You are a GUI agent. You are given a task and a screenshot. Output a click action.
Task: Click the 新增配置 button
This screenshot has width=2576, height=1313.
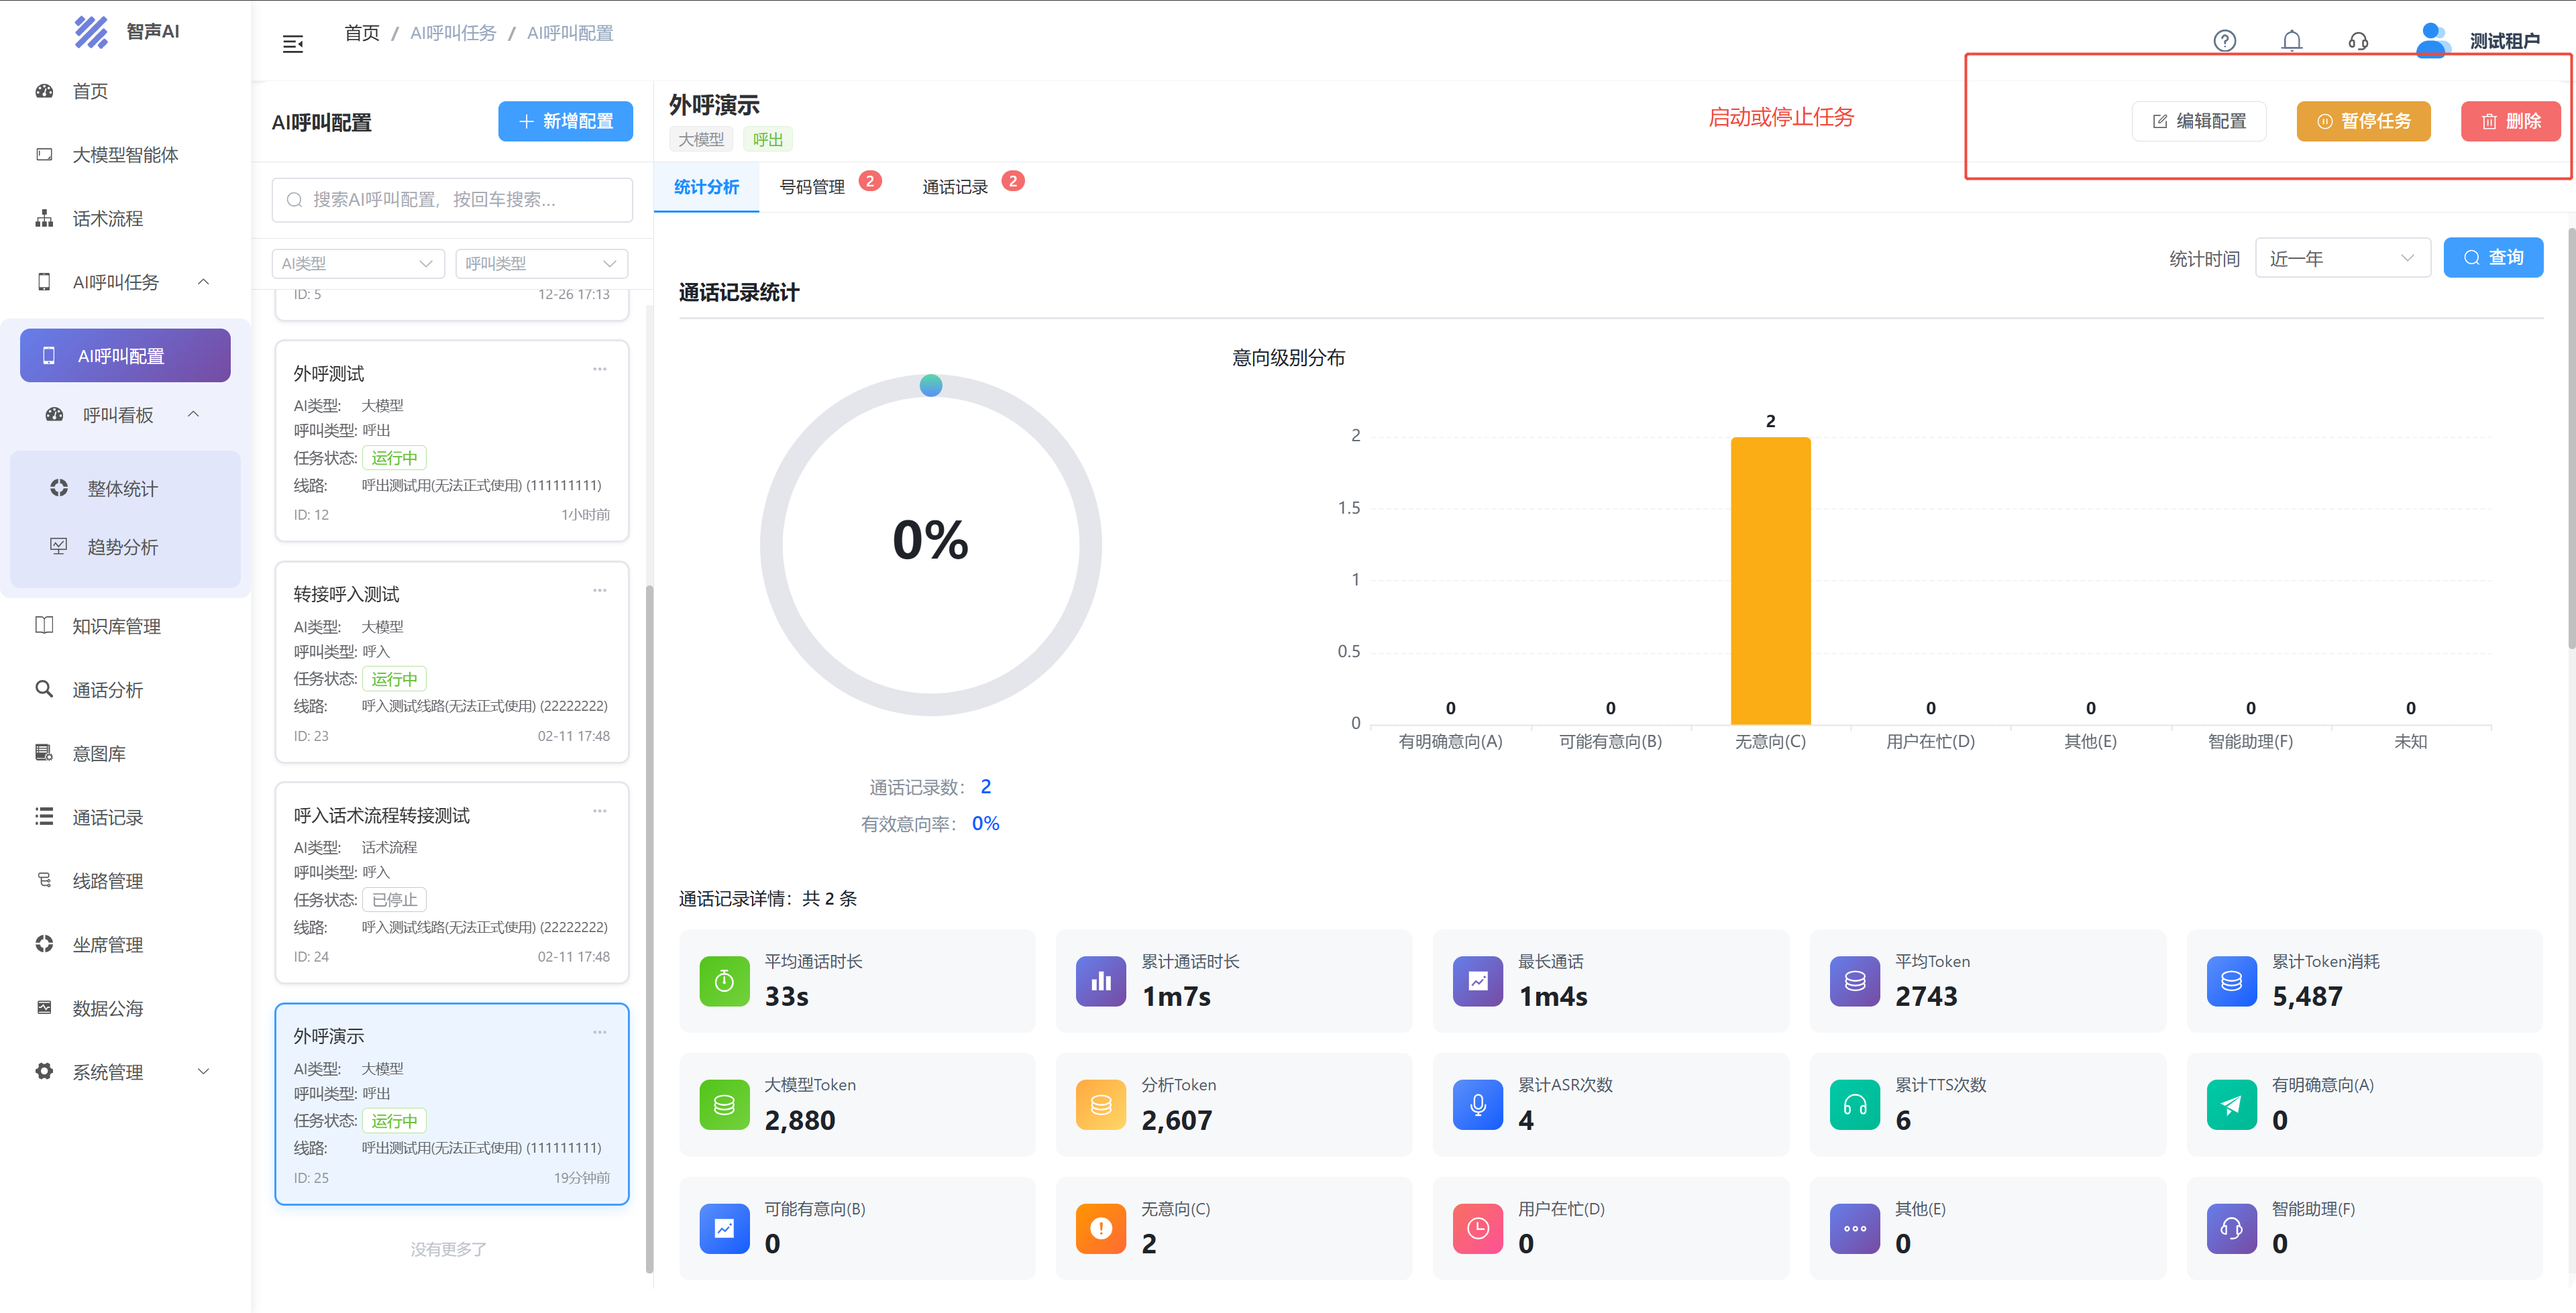565,122
